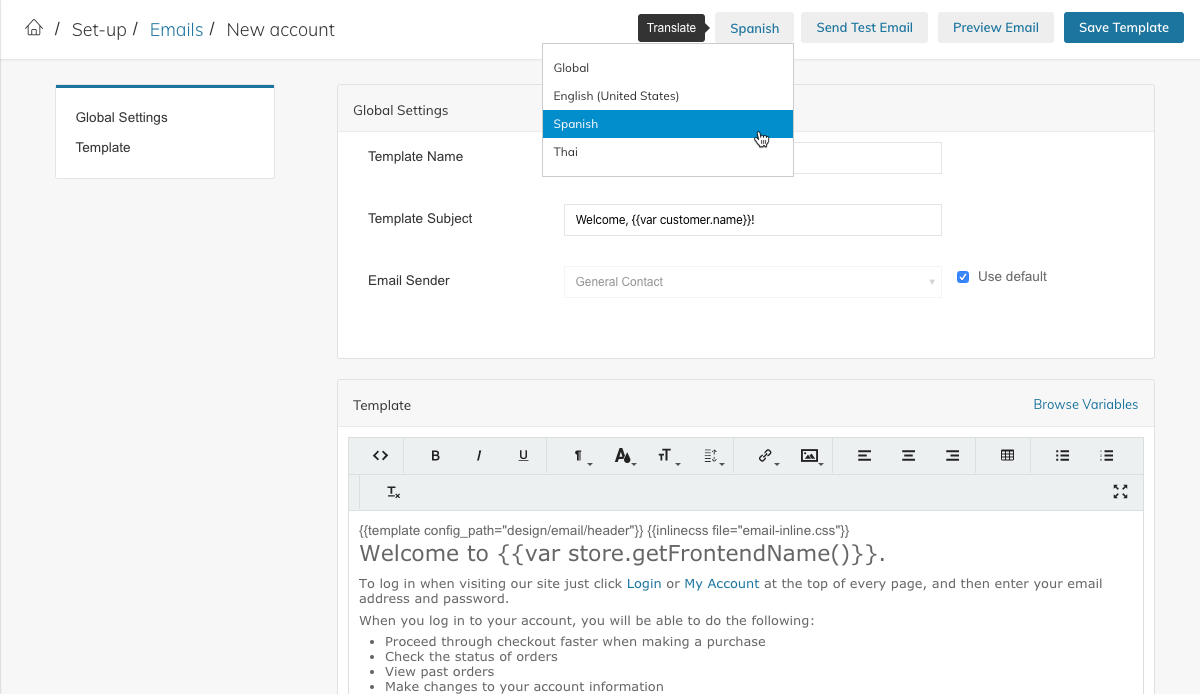Screen dimensions: 1200x694
Task: Go to home via house icon
Action: point(34,28)
